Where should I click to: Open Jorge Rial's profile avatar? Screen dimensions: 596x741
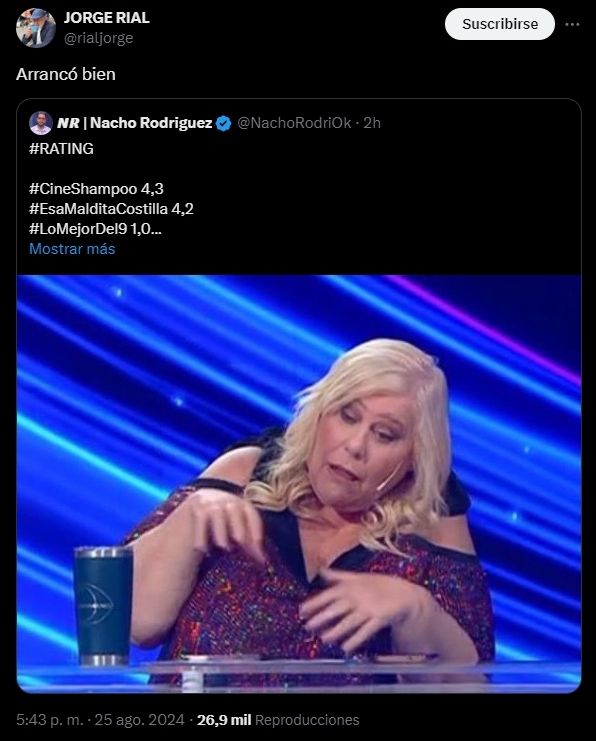point(36,28)
